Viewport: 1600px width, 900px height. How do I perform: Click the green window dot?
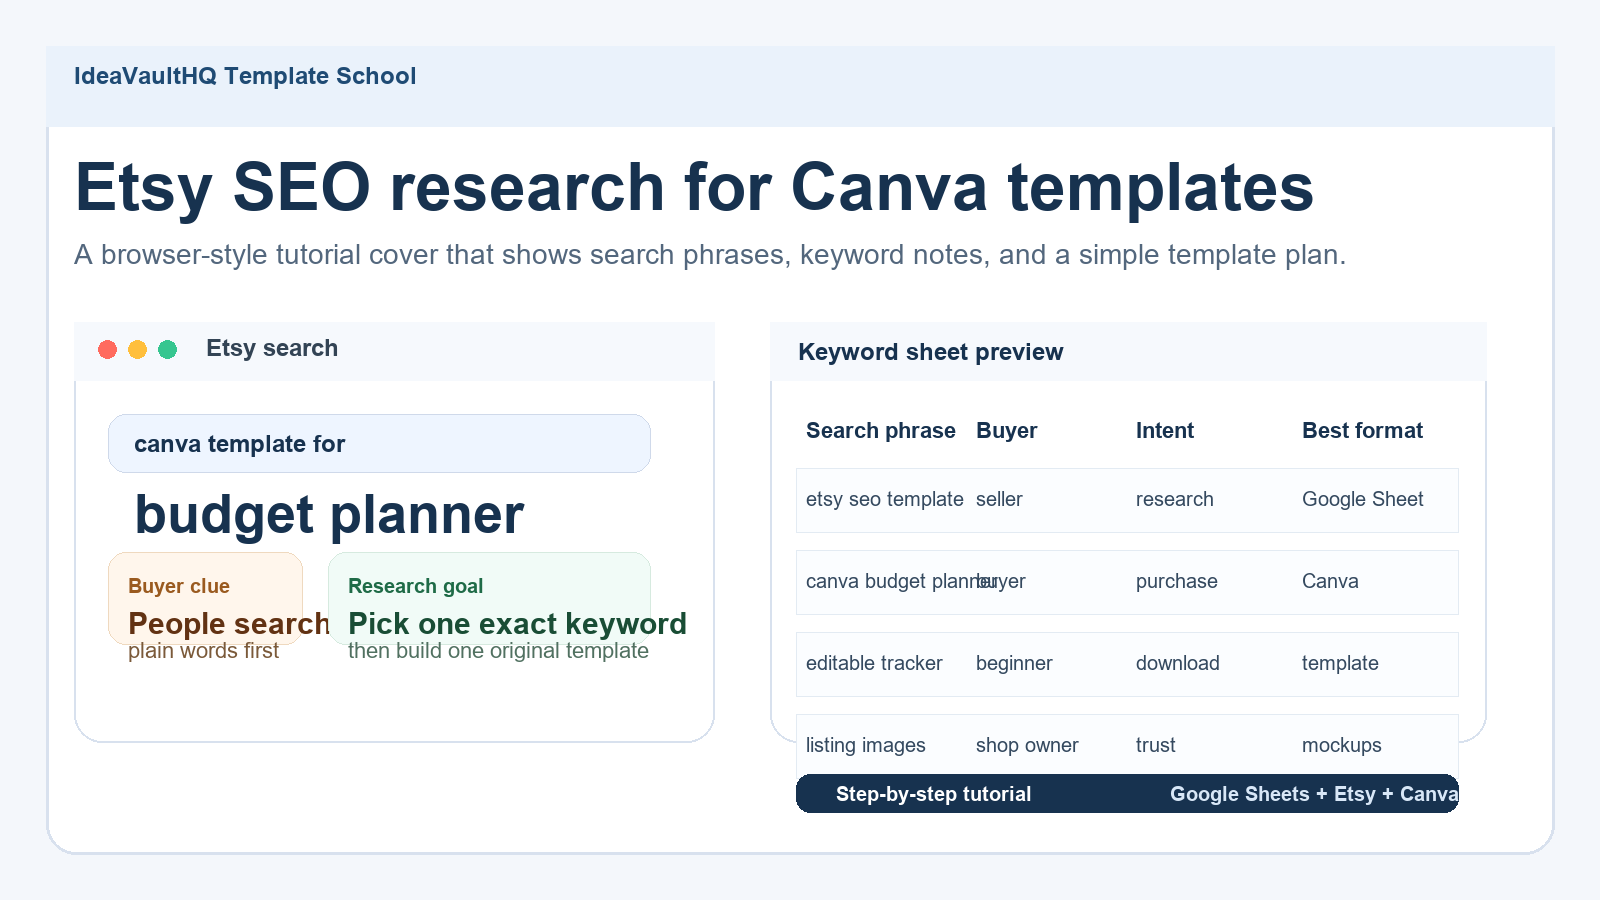[x=168, y=349]
